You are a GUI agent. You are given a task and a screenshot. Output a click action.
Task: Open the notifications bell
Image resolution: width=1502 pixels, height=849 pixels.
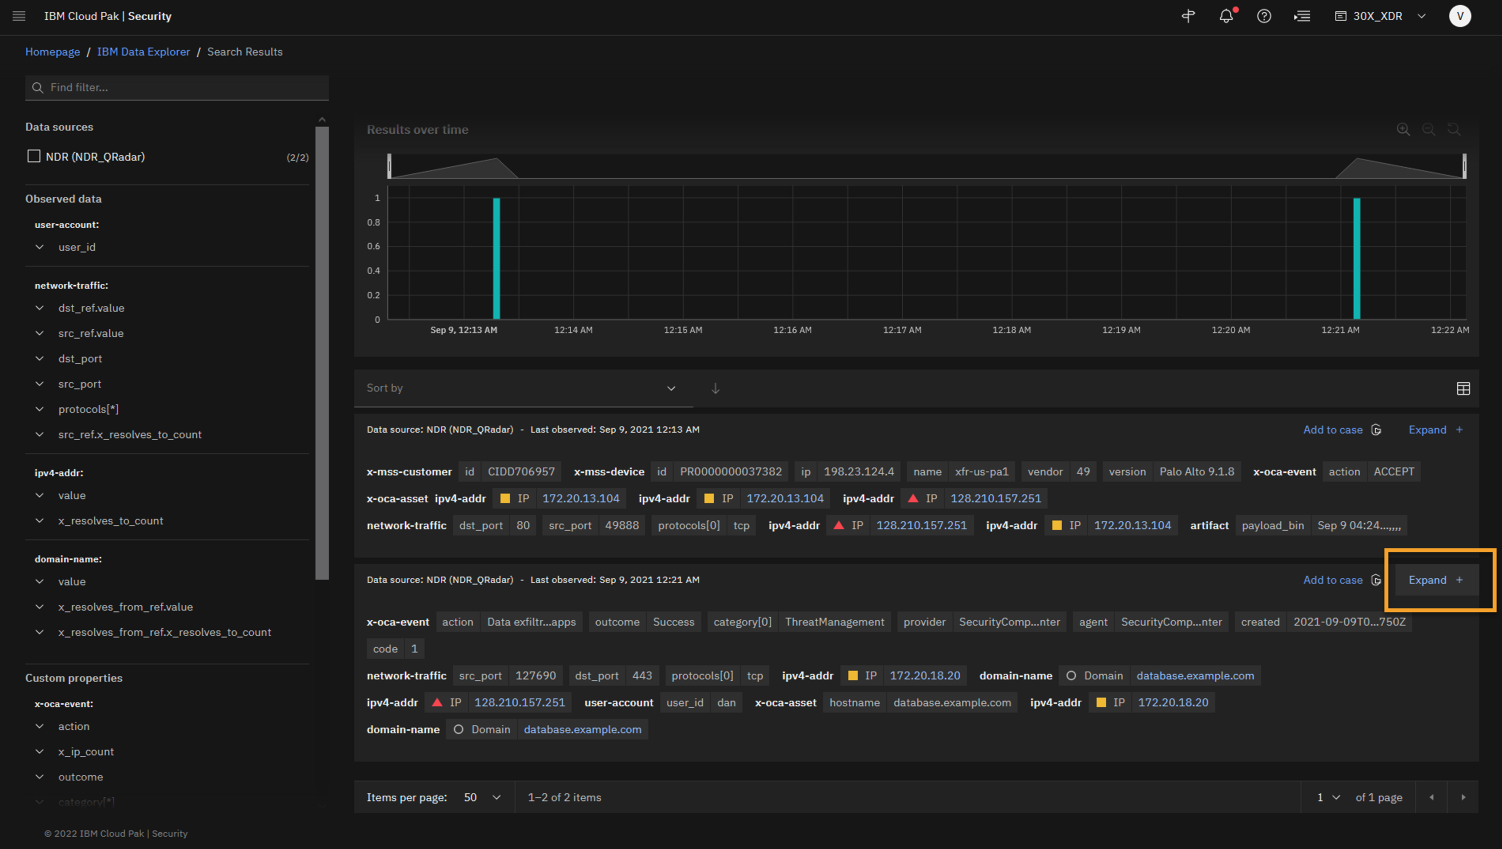click(x=1226, y=16)
